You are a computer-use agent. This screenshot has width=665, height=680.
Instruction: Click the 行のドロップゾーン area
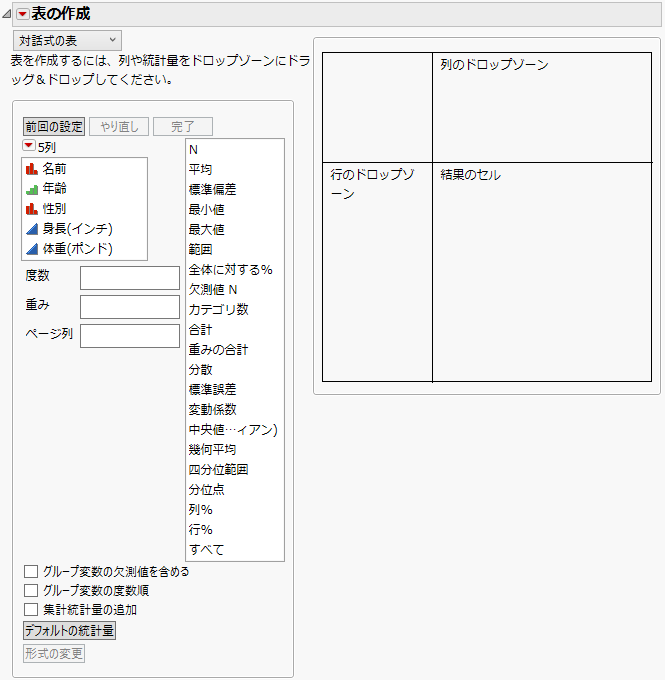(x=377, y=272)
